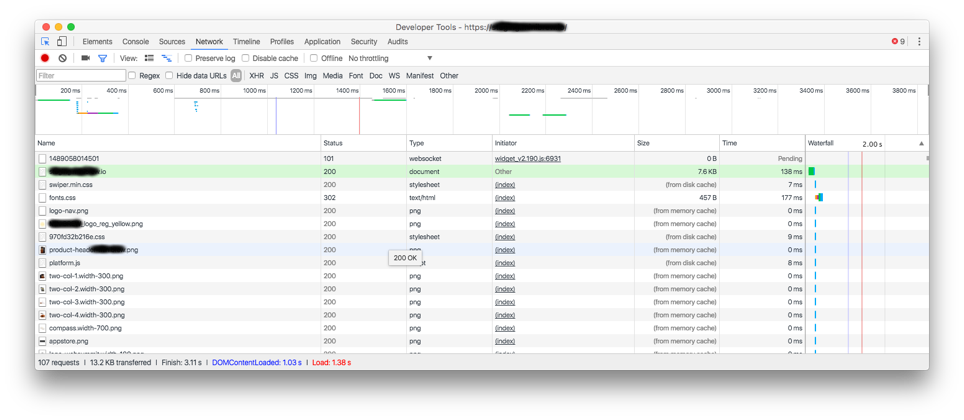
Task: Select the Network tab
Action: (x=209, y=42)
